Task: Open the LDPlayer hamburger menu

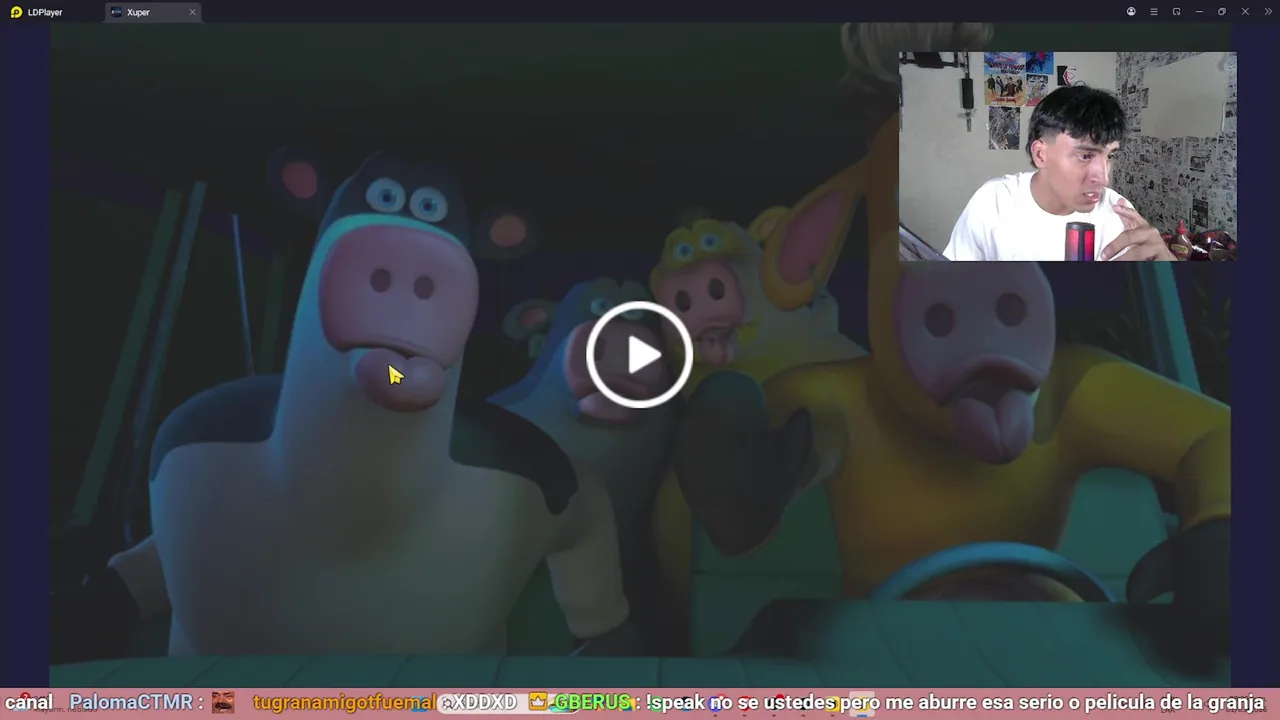Action: 1153,12
